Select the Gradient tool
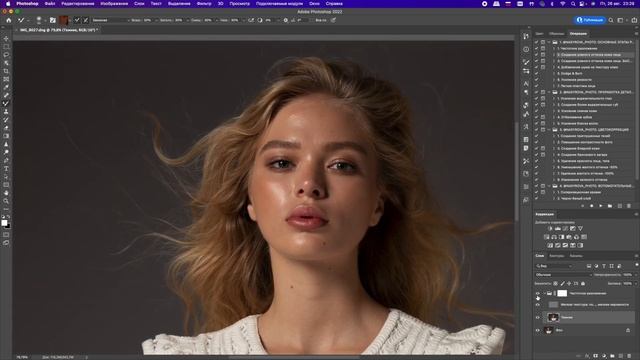The height and width of the screenshot is (360, 640). point(6,136)
